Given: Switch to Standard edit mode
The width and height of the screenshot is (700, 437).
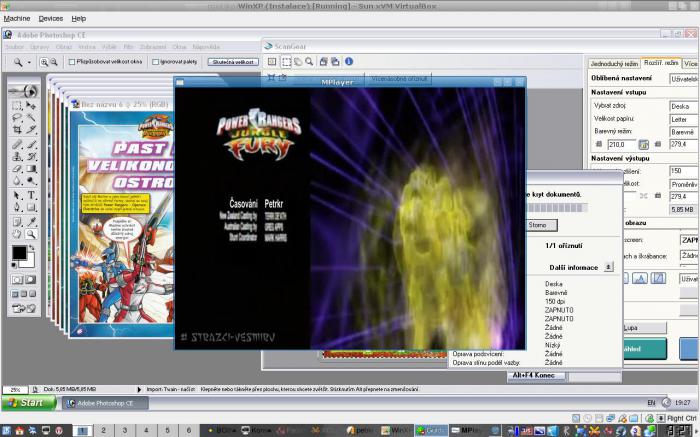Looking at the screenshot, I should [17, 280].
